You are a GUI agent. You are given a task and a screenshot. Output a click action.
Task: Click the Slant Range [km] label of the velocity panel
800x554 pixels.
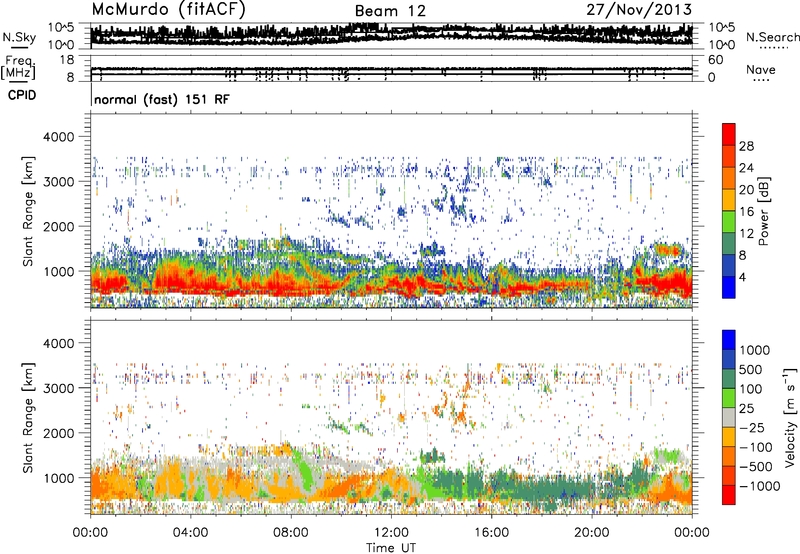pyautogui.click(x=28, y=418)
